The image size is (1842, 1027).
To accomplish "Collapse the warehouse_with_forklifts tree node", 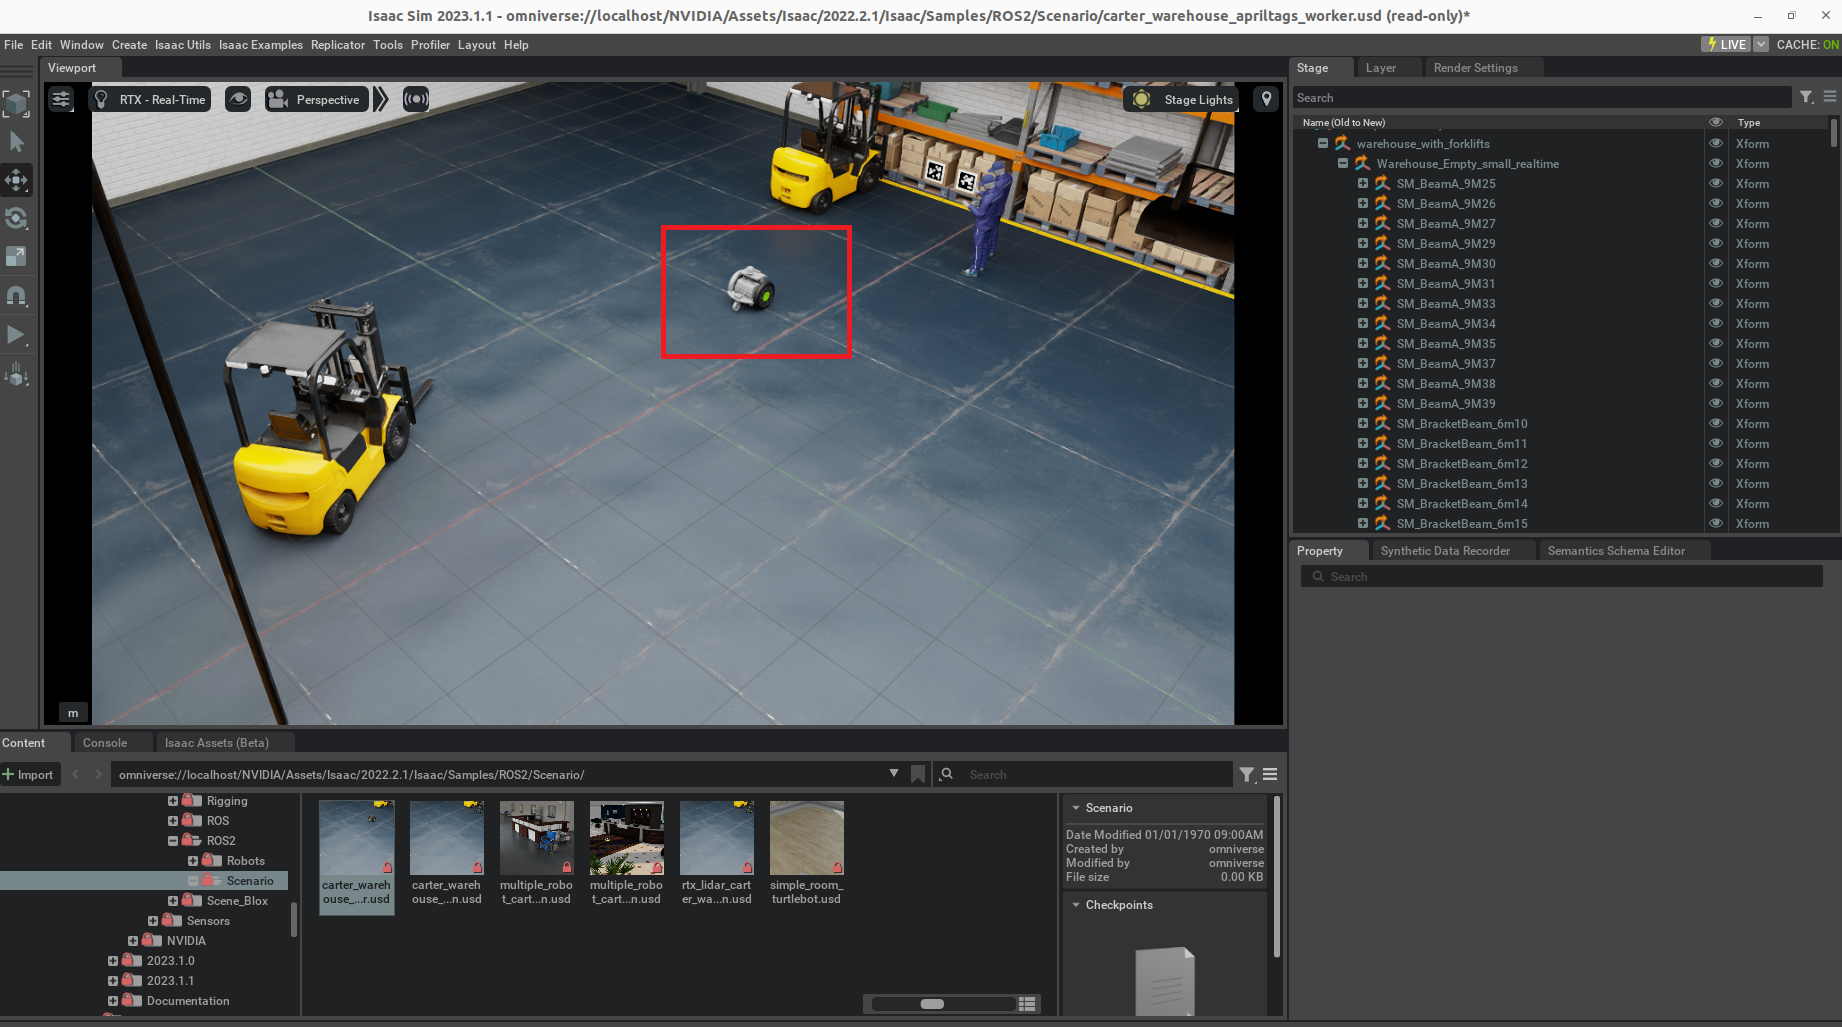I will (x=1323, y=144).
